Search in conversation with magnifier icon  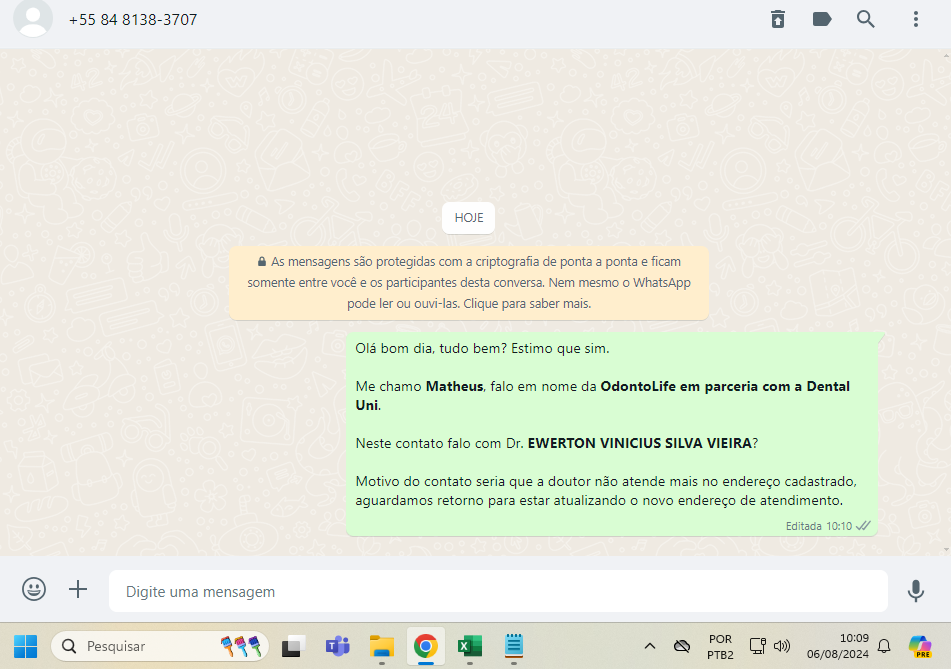[865, 19]
